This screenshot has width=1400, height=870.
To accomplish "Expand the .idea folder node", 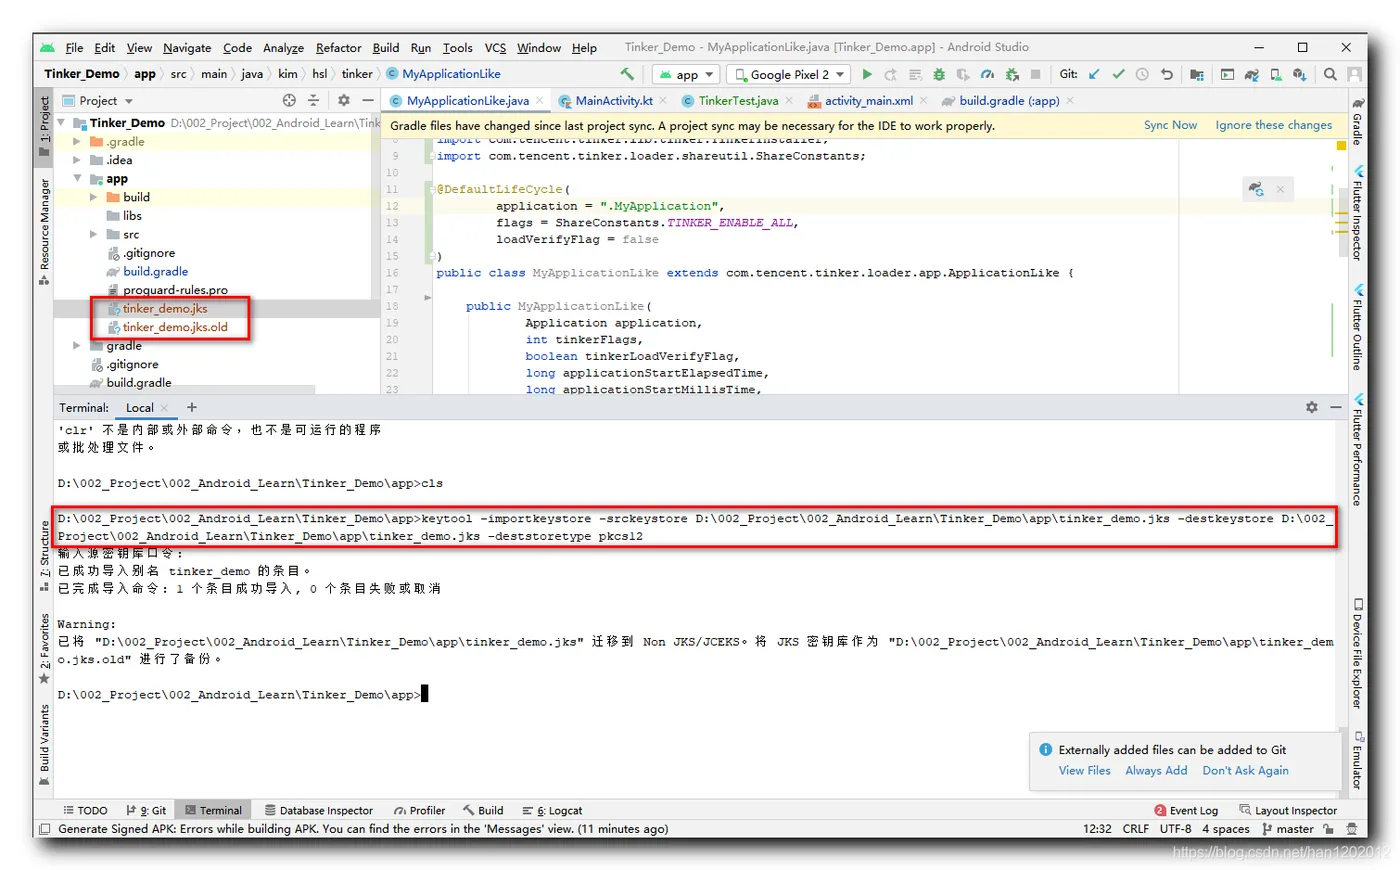I will pos(77,160).
